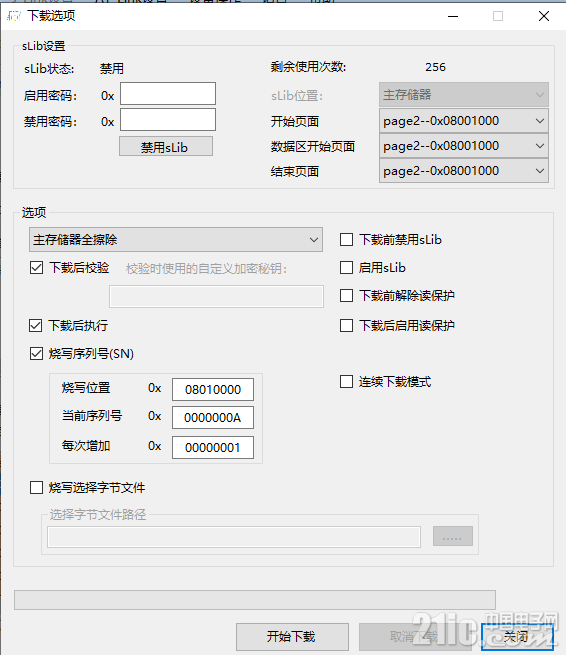Uncheck the 下载后执行 option
566x655 pixels.
(x=36, y=325)
